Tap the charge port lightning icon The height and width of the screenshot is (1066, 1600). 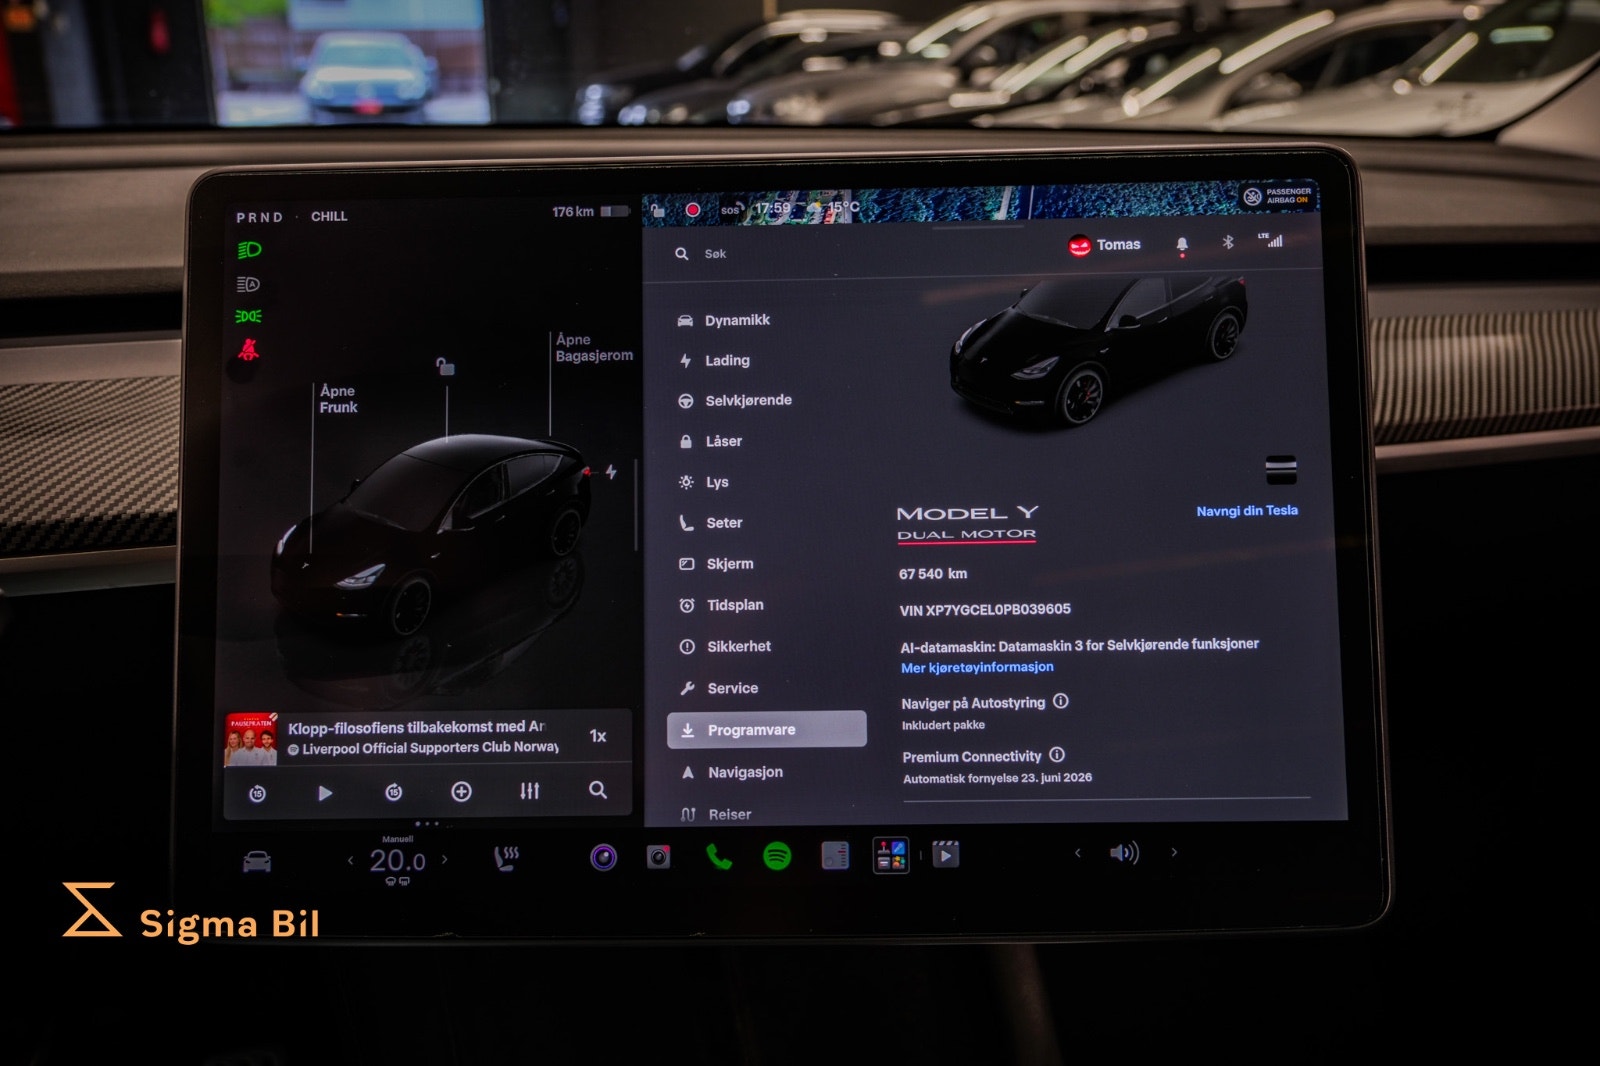(611, 472)
